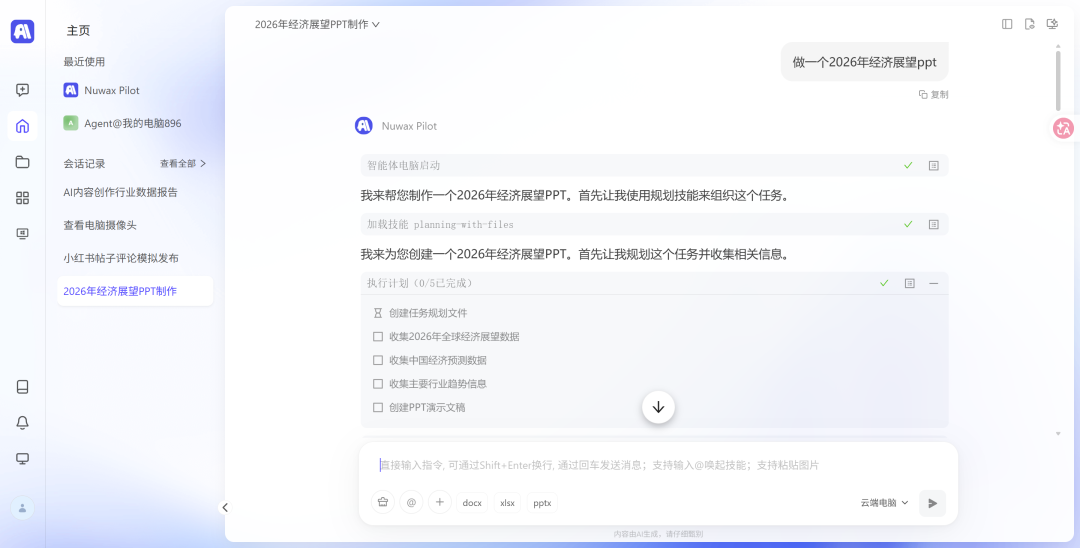Viewport: 1080px width, 548px height.
Task: Open the folder icon in sidebar
Action: pyautogui.click(x=22, y=162)
